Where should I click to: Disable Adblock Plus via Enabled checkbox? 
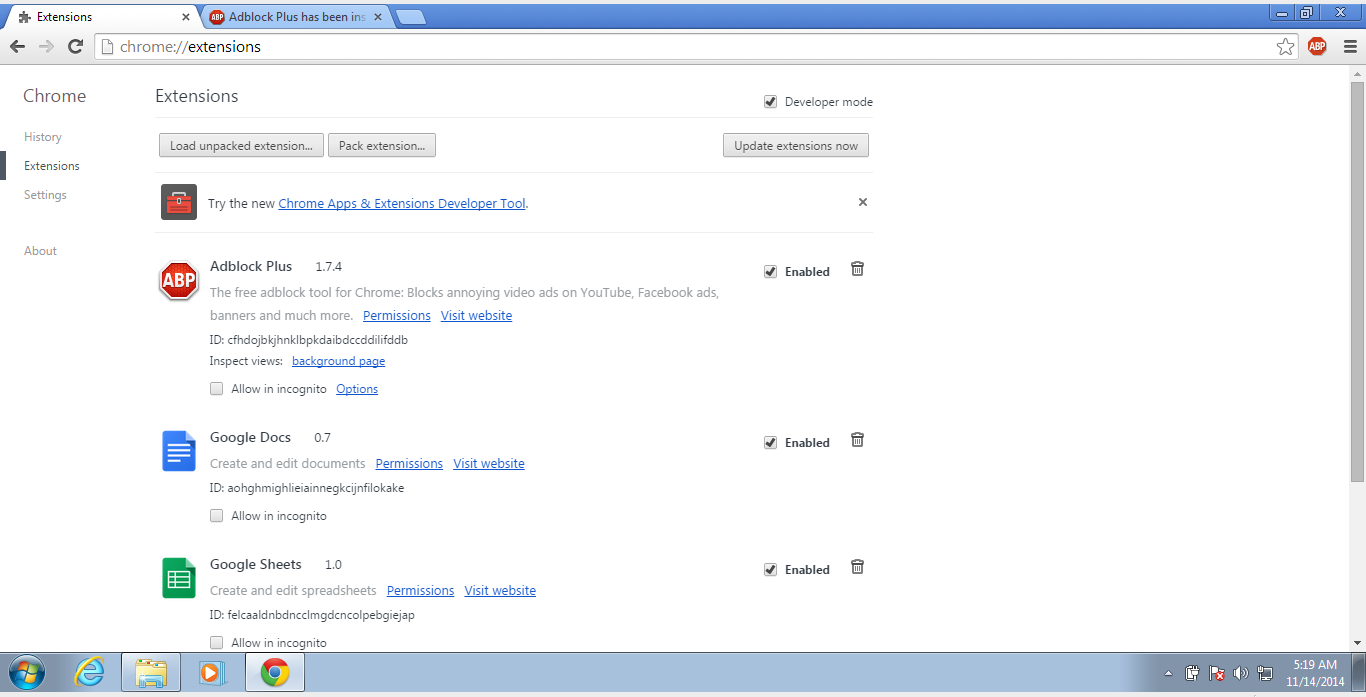[770, 272]
